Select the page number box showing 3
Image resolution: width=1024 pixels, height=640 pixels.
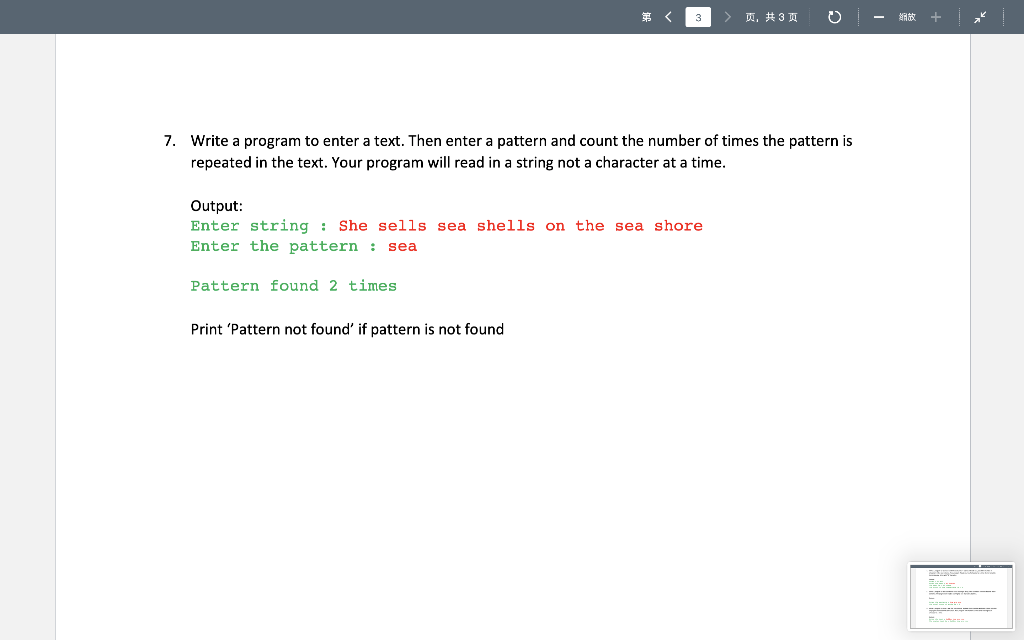coord(697,16)
